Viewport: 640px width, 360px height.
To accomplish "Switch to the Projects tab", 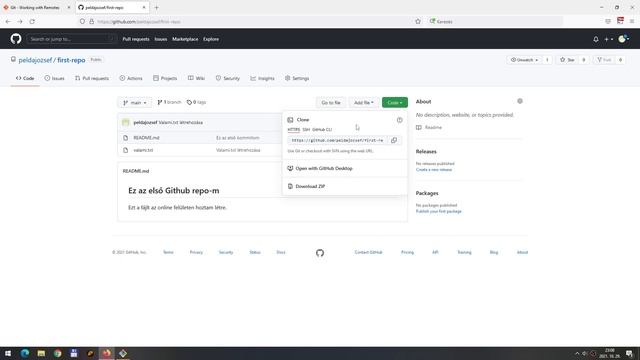I will tap(165, 78).
